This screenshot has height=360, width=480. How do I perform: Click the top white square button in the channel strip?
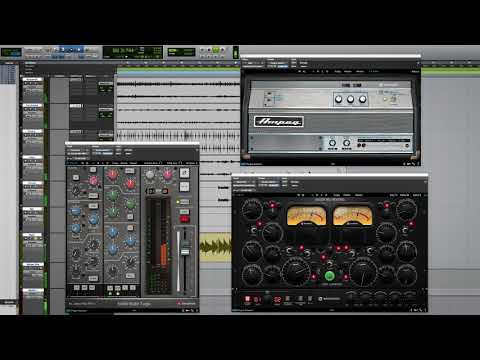tap(184, 173)
